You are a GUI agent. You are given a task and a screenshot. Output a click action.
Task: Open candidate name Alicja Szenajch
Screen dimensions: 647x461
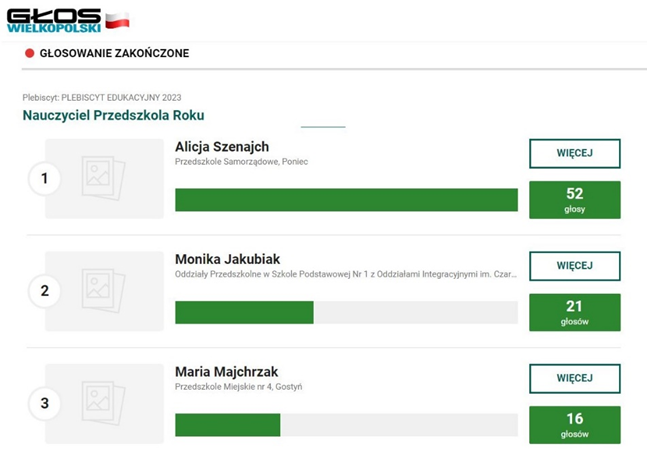click(222, 147)
